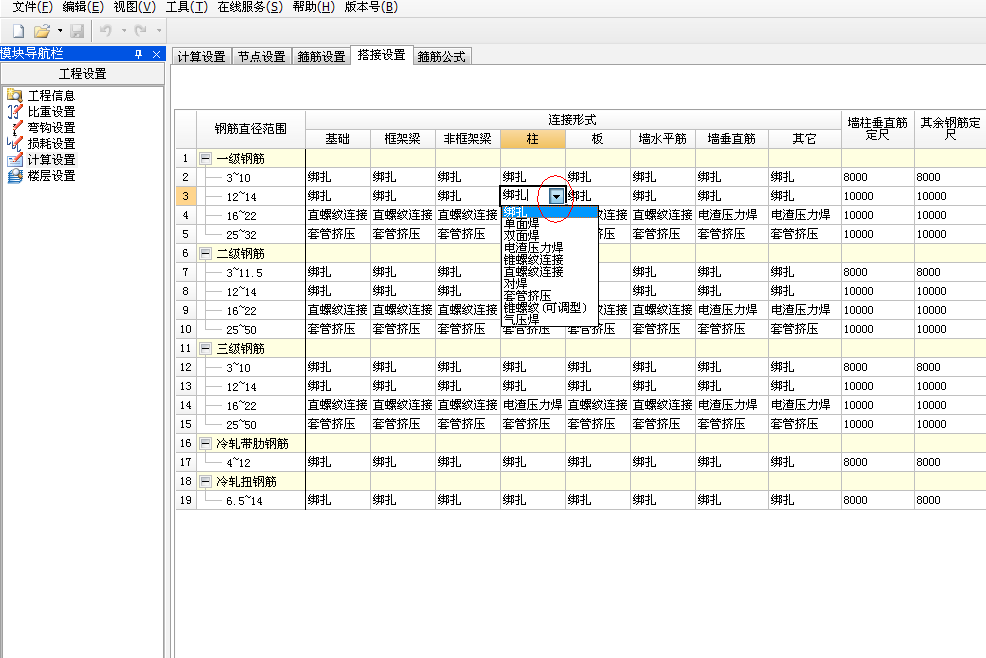Collapse the 冷轧带肋钢筋 group
This screenshot has width=986, height=658.
[205, 443]
